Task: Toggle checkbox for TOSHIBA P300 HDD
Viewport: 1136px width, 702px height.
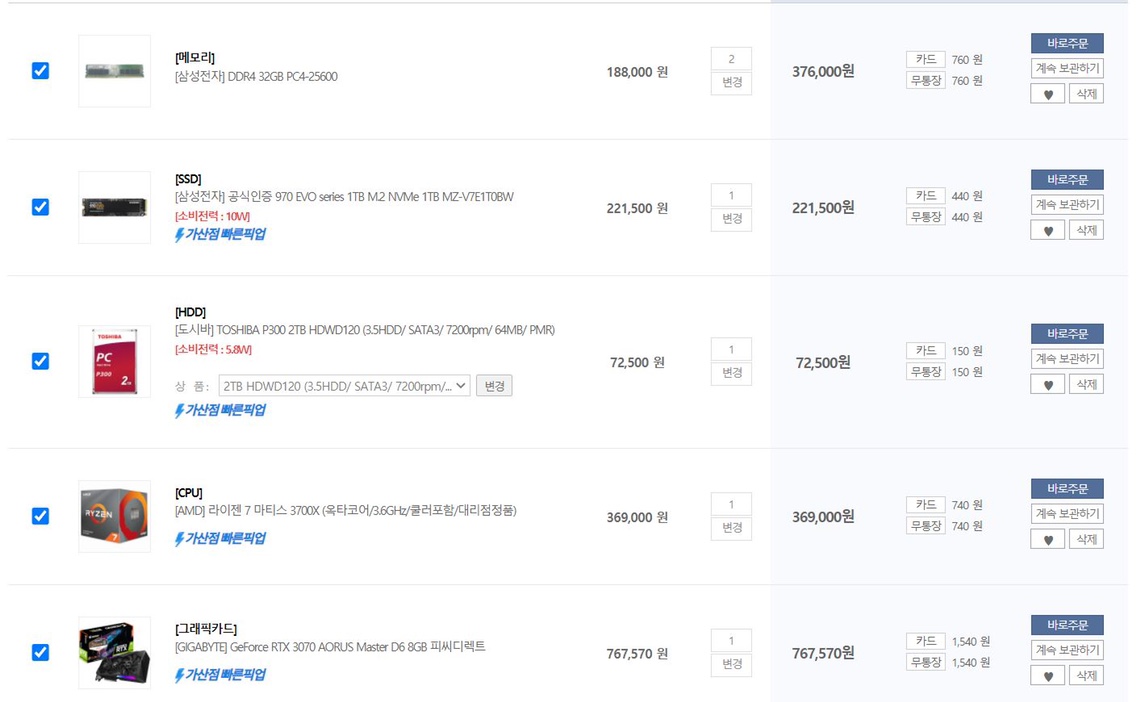Action: click(x=41, y=361)
